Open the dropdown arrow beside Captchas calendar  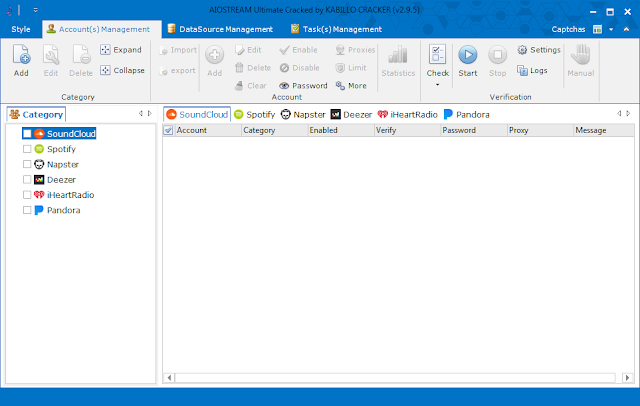point(611,29)
